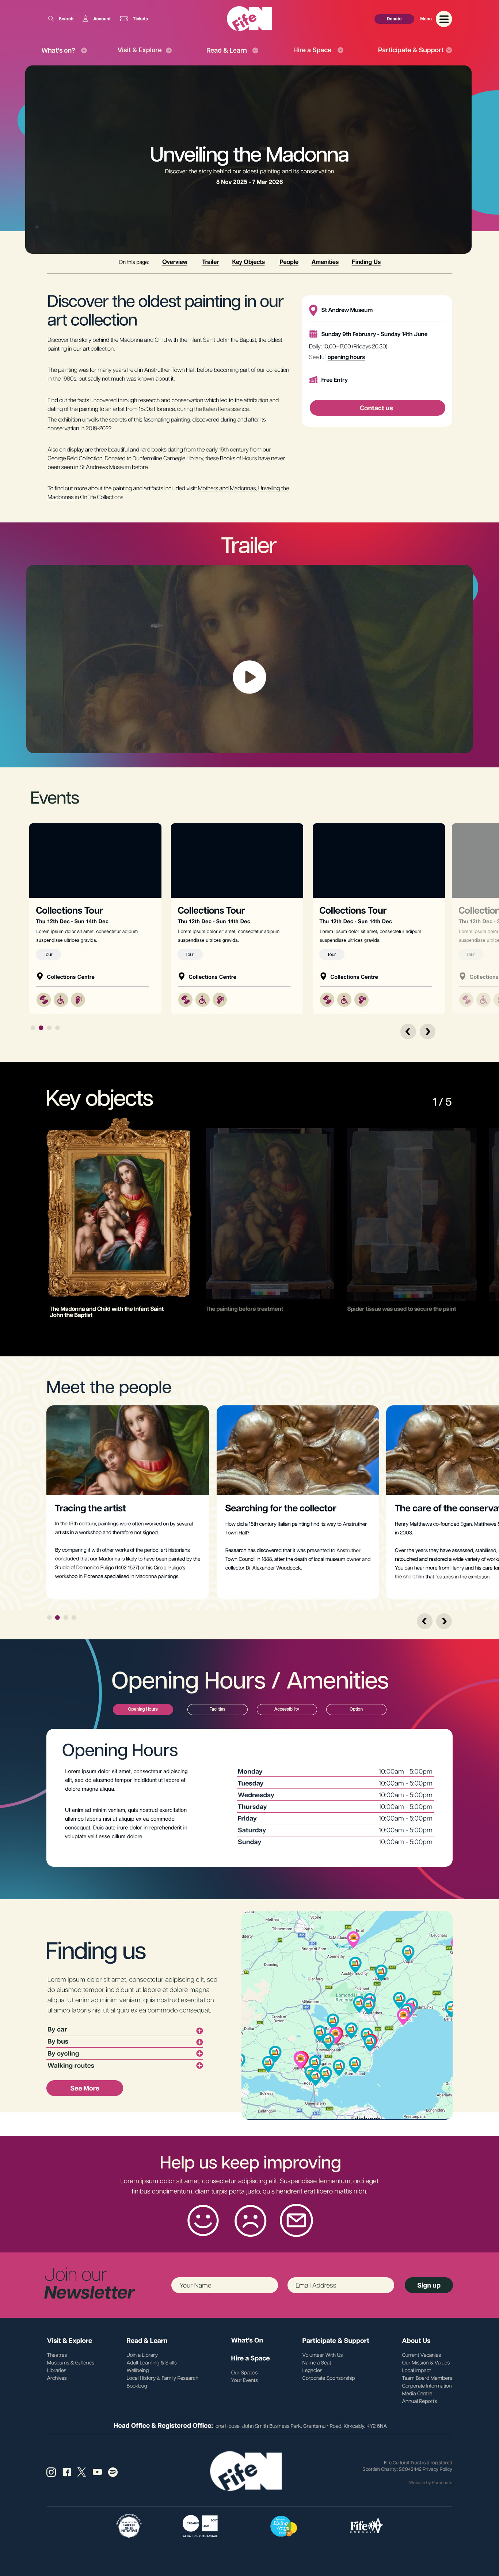The height and width of the screenshot is (2576, 499).
Task: Open the Visit & Explore dropdown
Action: pyautogui.click(x=144, y=50)
